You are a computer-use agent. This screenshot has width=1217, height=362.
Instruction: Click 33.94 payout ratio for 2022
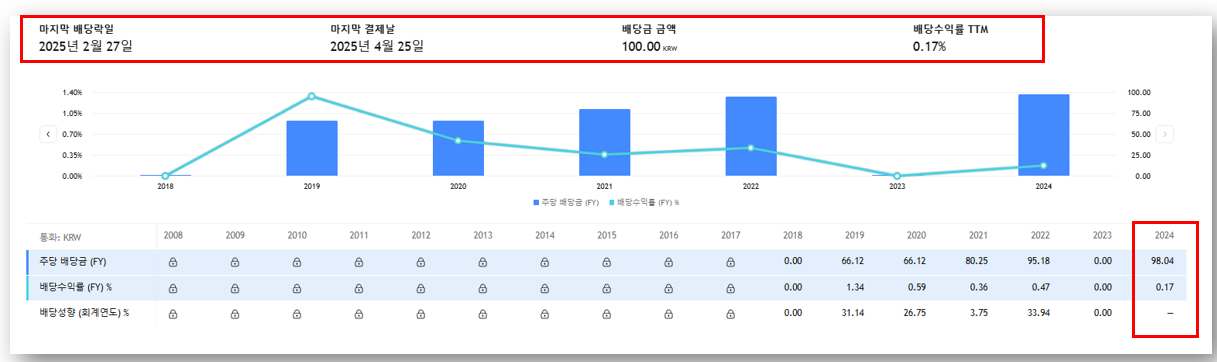click(x=1040, y=313)
